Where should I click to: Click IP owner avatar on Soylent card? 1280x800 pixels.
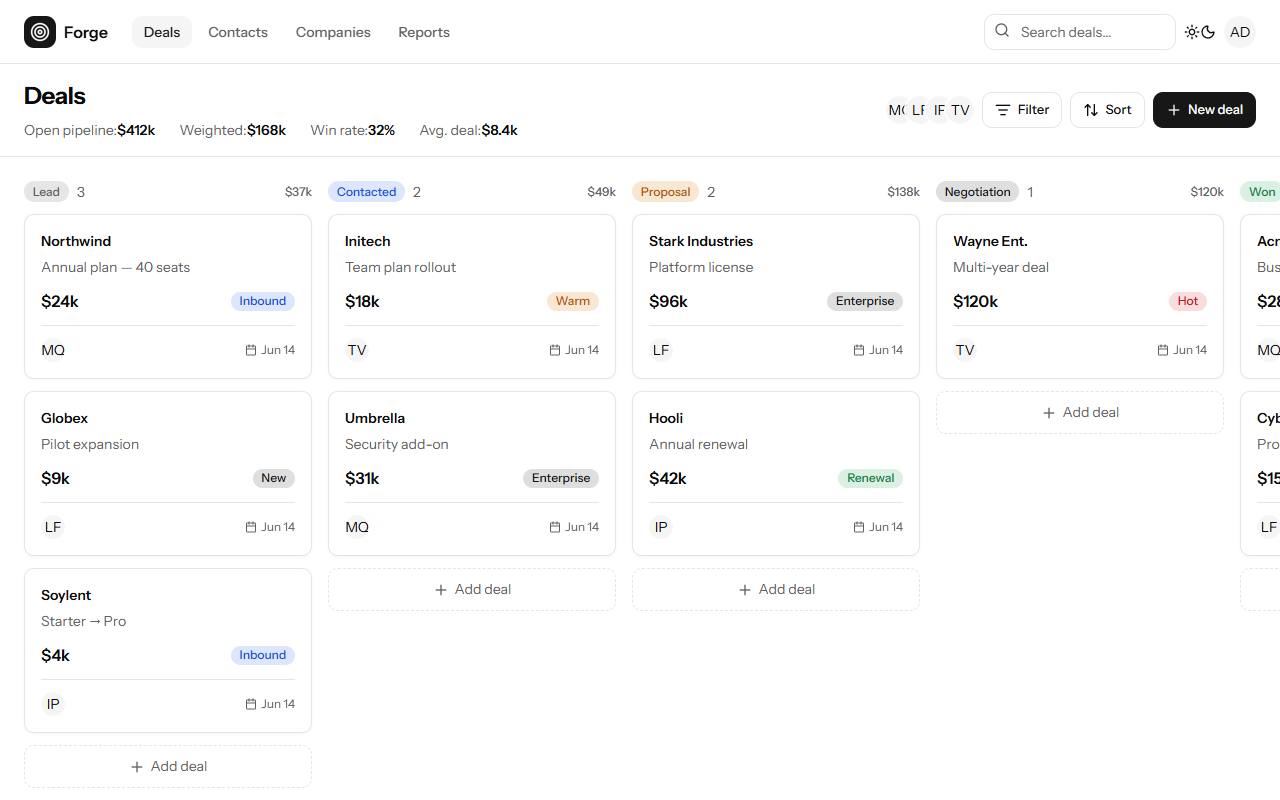coord(53,704)
